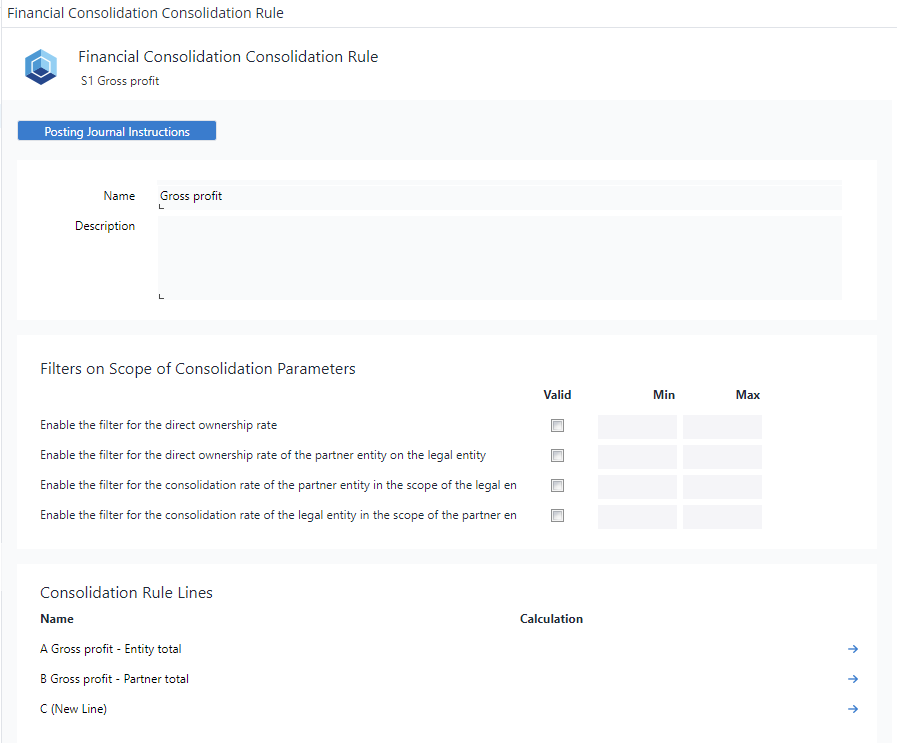This screenshot has height=743, width=897.
Task: Open details via arrow on line C
Action: (x=853, y=709)
